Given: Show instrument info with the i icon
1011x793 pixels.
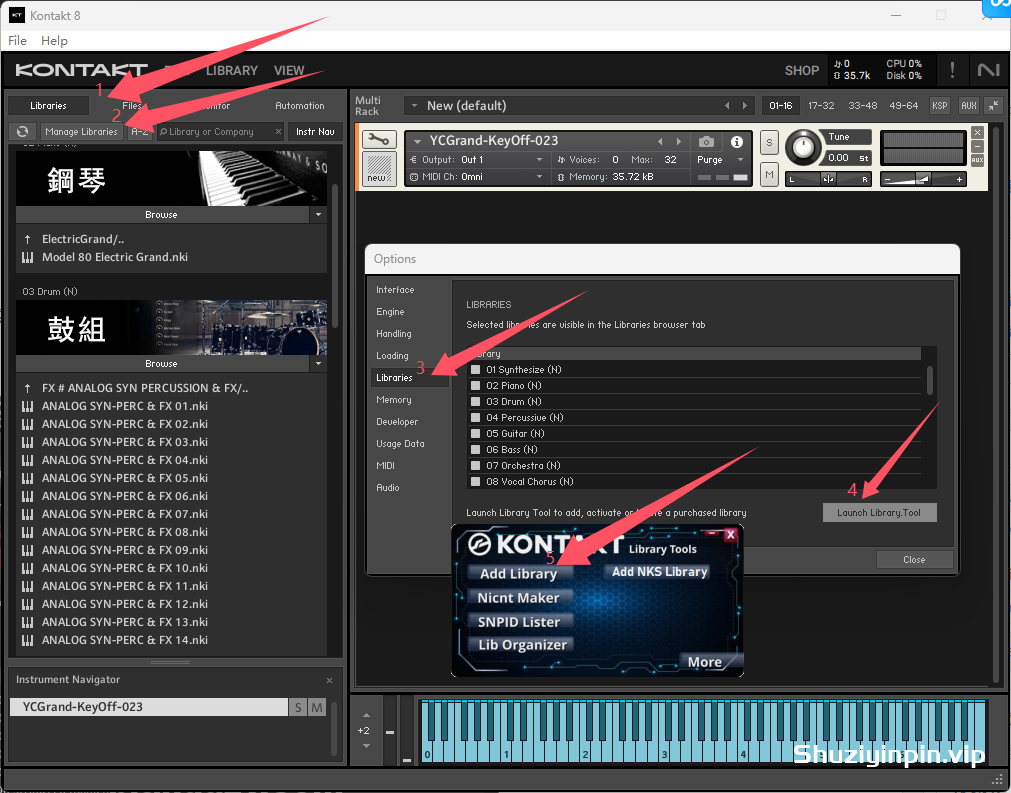Looking at the screenshot, I should coord(736,141).
